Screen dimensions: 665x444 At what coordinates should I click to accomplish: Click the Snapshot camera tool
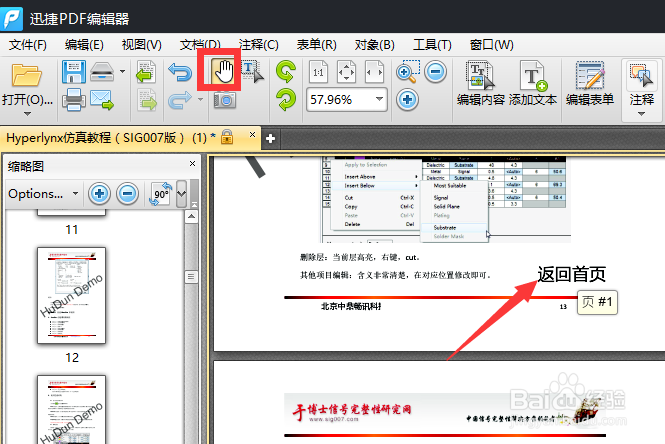pyautogui.click(x=225, y=101)
